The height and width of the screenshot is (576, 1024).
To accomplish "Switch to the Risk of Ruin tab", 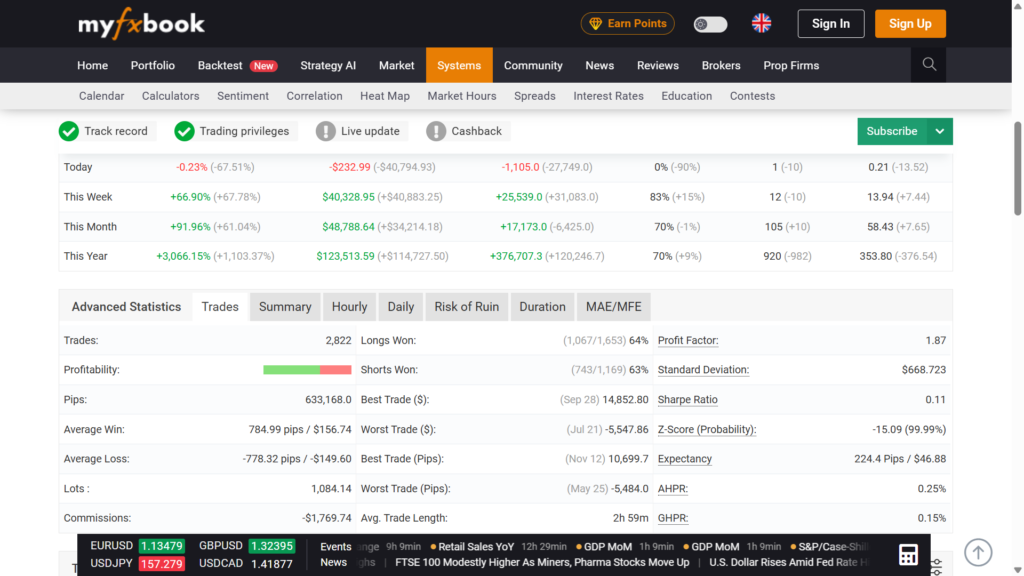I will point(466,307).
